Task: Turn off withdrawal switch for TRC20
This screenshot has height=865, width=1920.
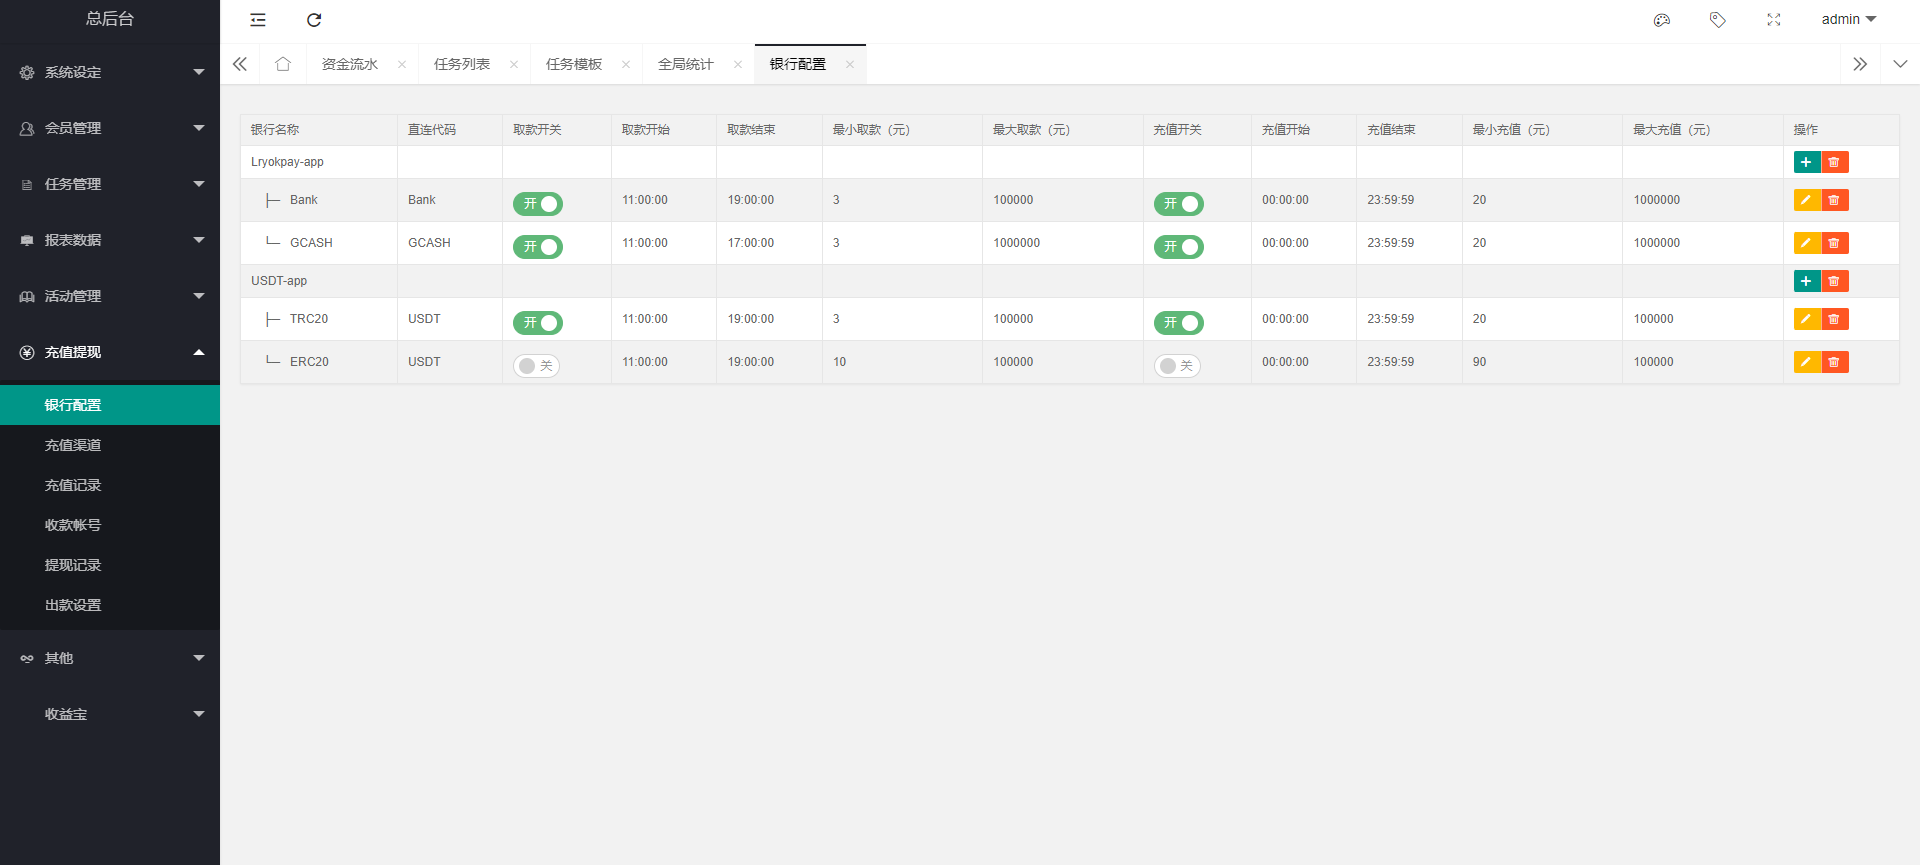Action: coord(538,323)
